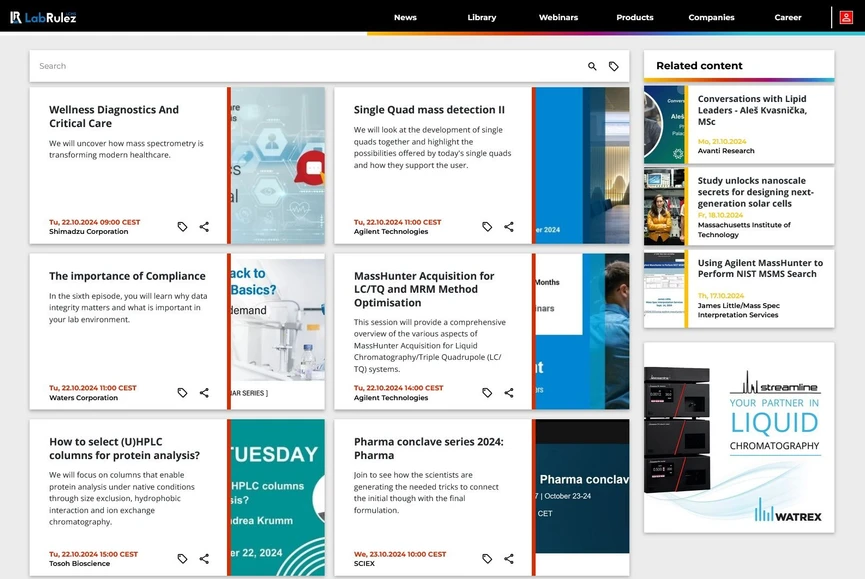Open the Watrex Streamline advertisement banner

pyautogui.click(x=738, y=437)
